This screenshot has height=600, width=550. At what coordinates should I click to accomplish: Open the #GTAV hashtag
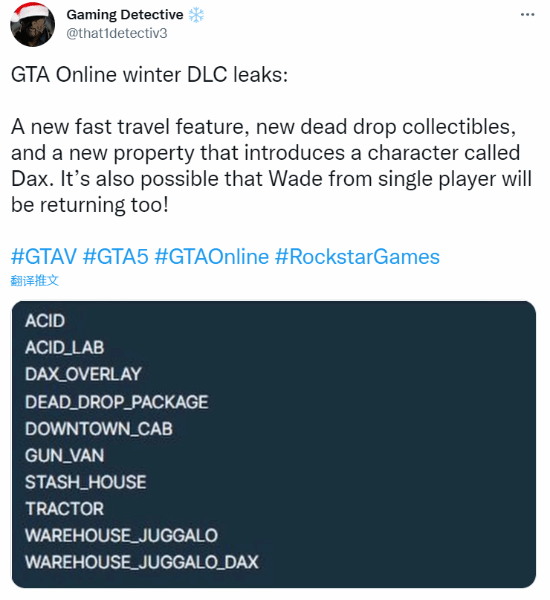[x=44, y=256]
